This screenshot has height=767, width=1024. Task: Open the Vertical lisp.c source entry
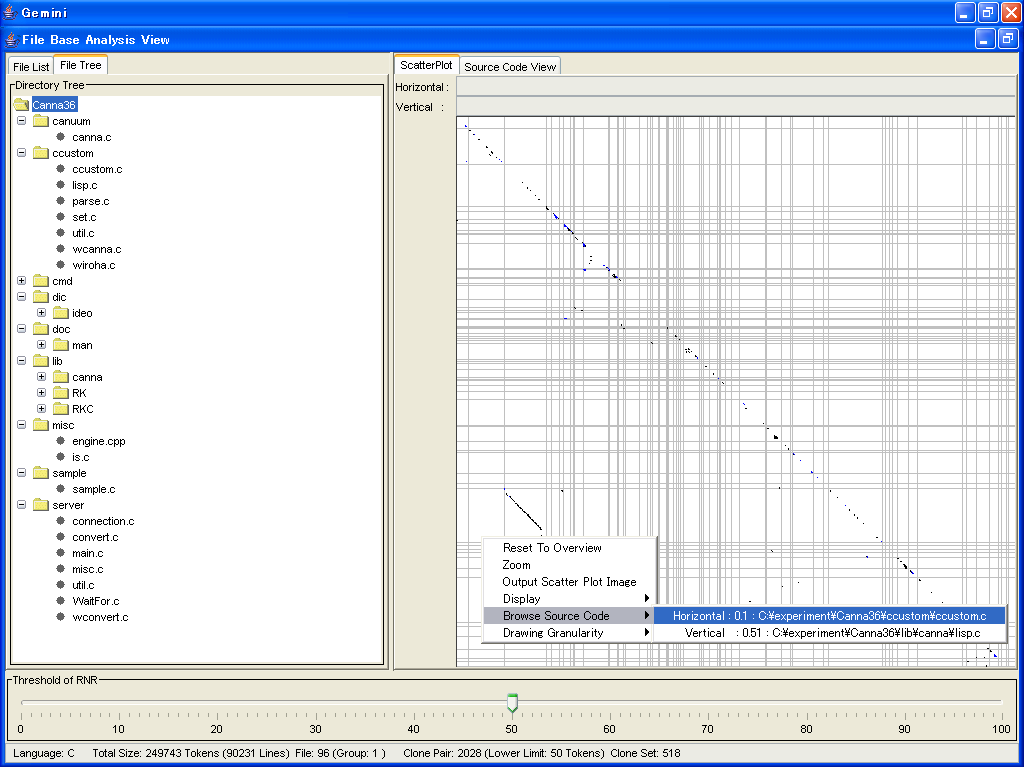pyautogui.click(x=832, y=633)
